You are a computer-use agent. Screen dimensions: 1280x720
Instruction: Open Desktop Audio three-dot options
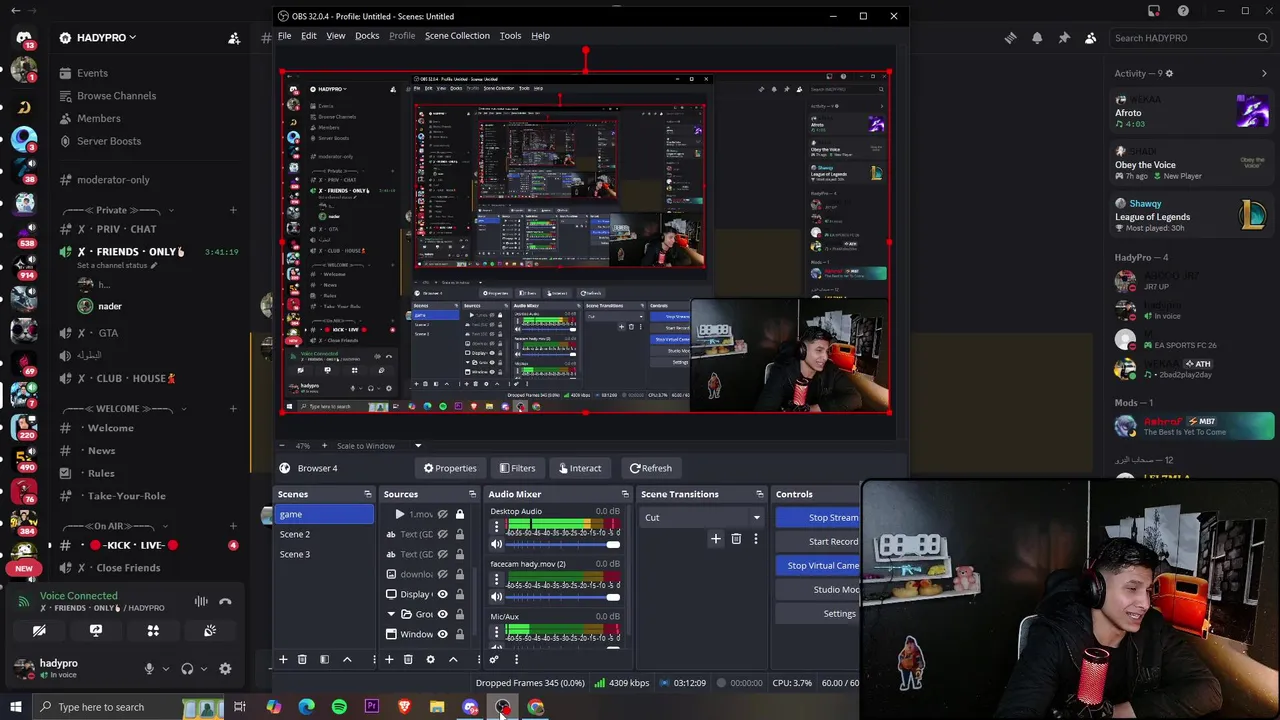tap(497, 527)
